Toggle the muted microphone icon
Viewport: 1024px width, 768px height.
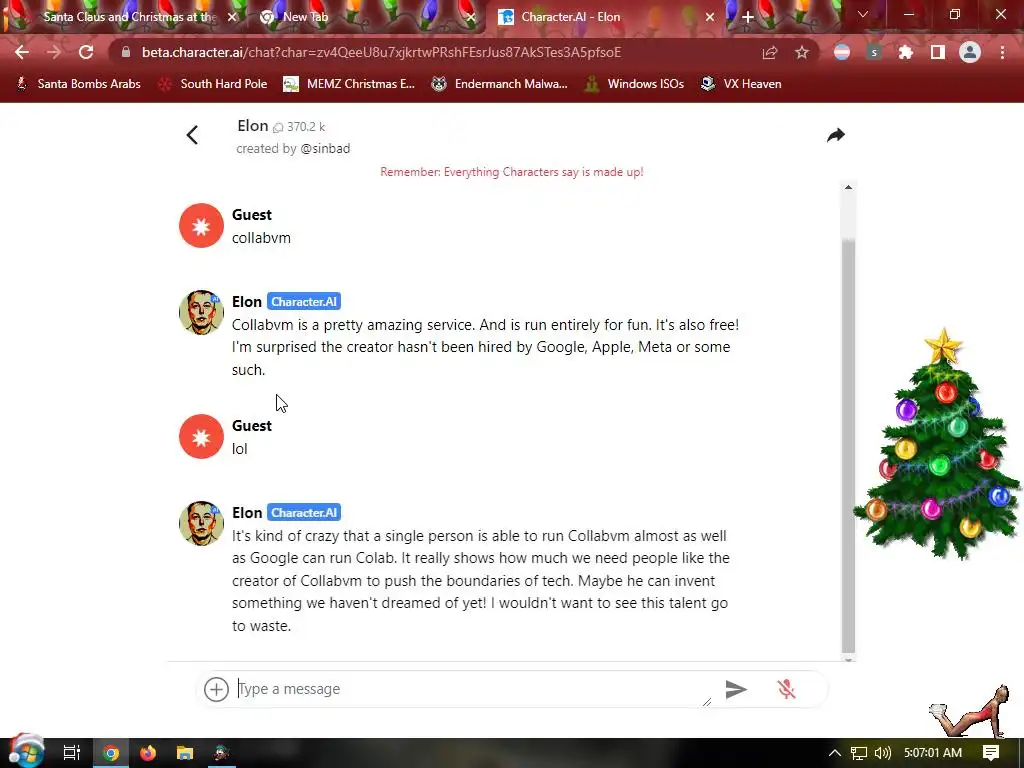tap(786, 689)
